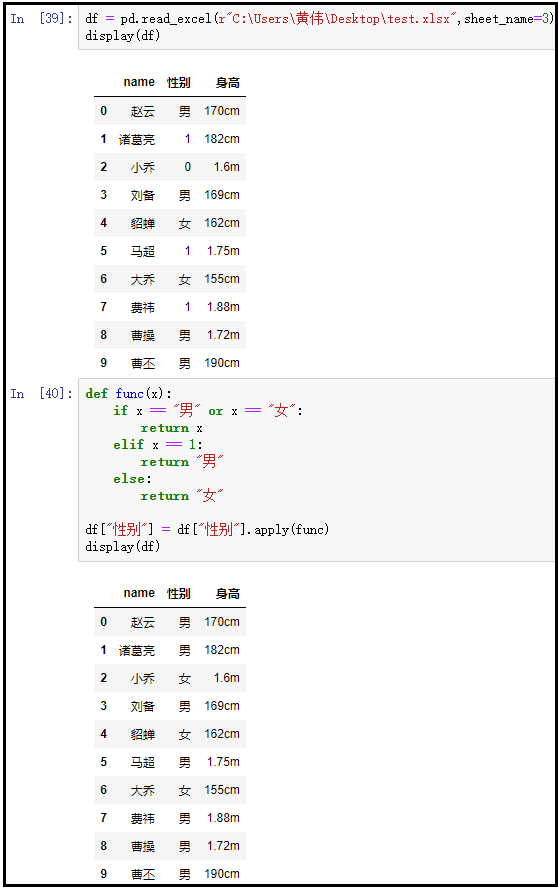Click display(df) line in cell 40
Image resolution: width=558 pixels, height=890 pixels.
123,547
